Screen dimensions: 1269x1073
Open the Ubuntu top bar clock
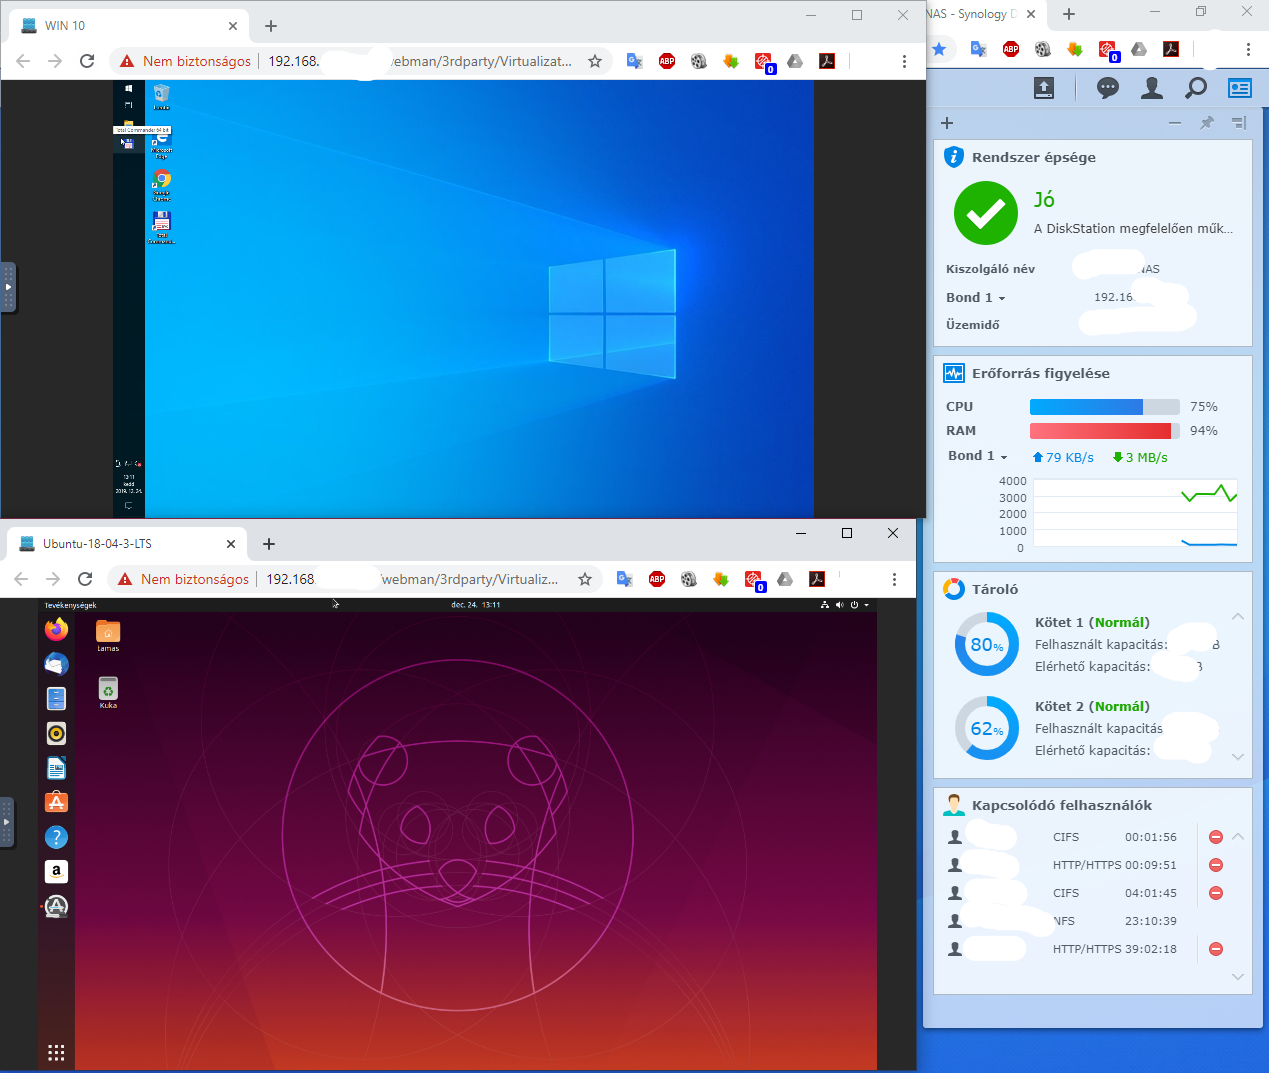[476, 605]
